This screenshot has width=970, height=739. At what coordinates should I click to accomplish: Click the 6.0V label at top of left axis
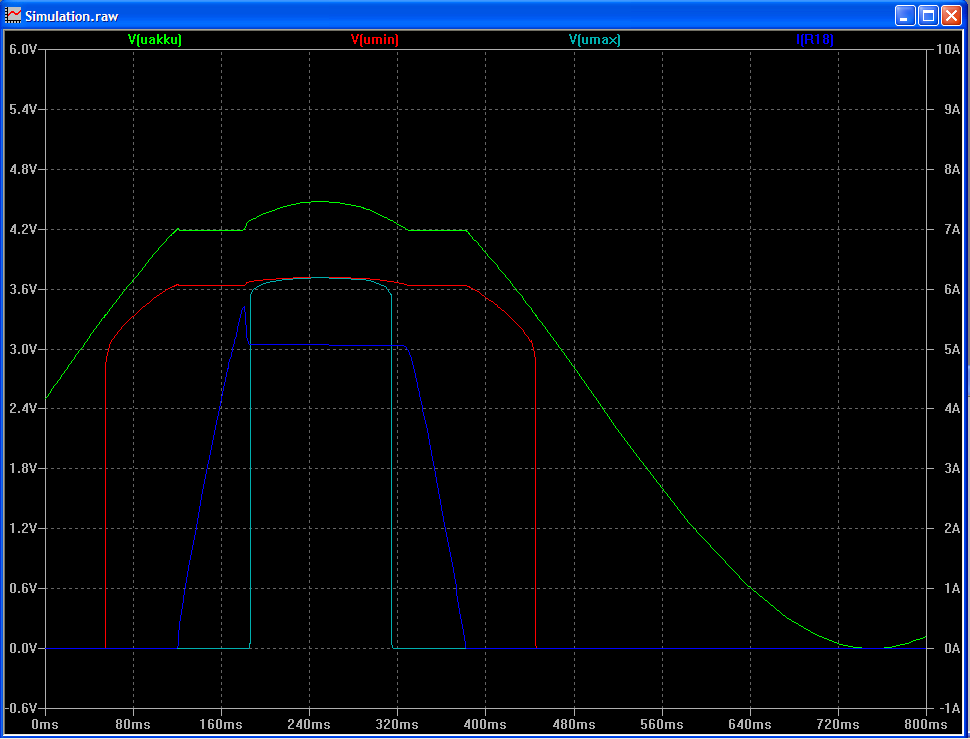coord(25,49)
